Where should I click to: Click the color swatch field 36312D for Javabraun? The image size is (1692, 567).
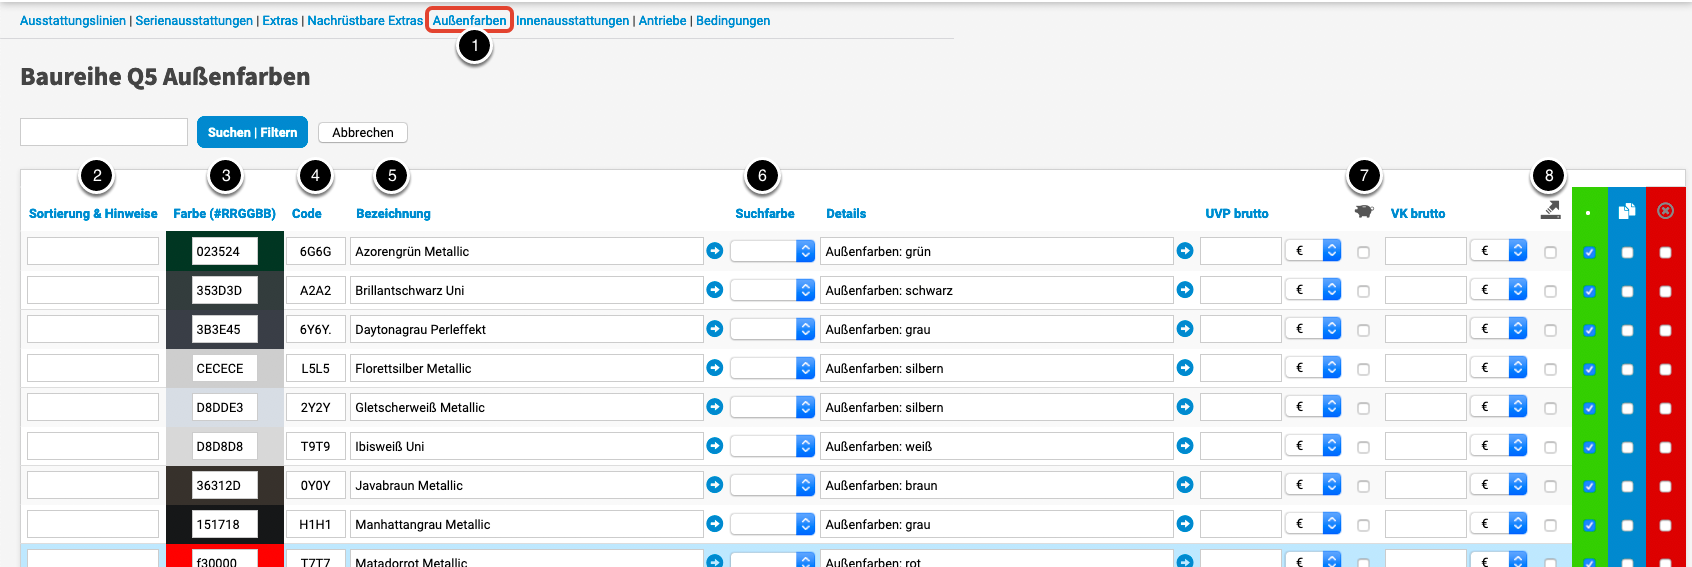tap(224, 485)
